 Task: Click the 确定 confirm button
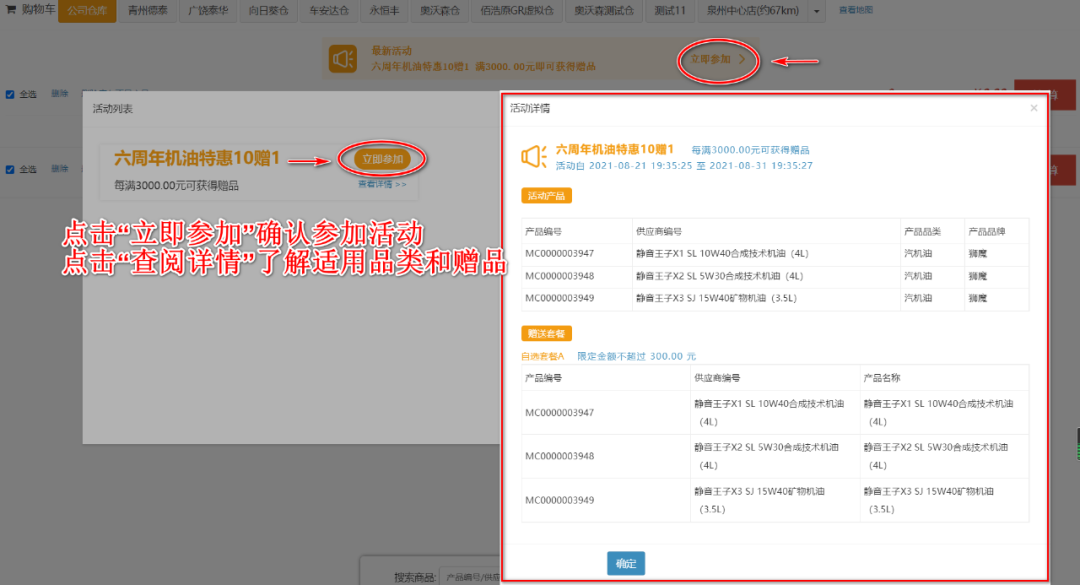pos(626,563)
